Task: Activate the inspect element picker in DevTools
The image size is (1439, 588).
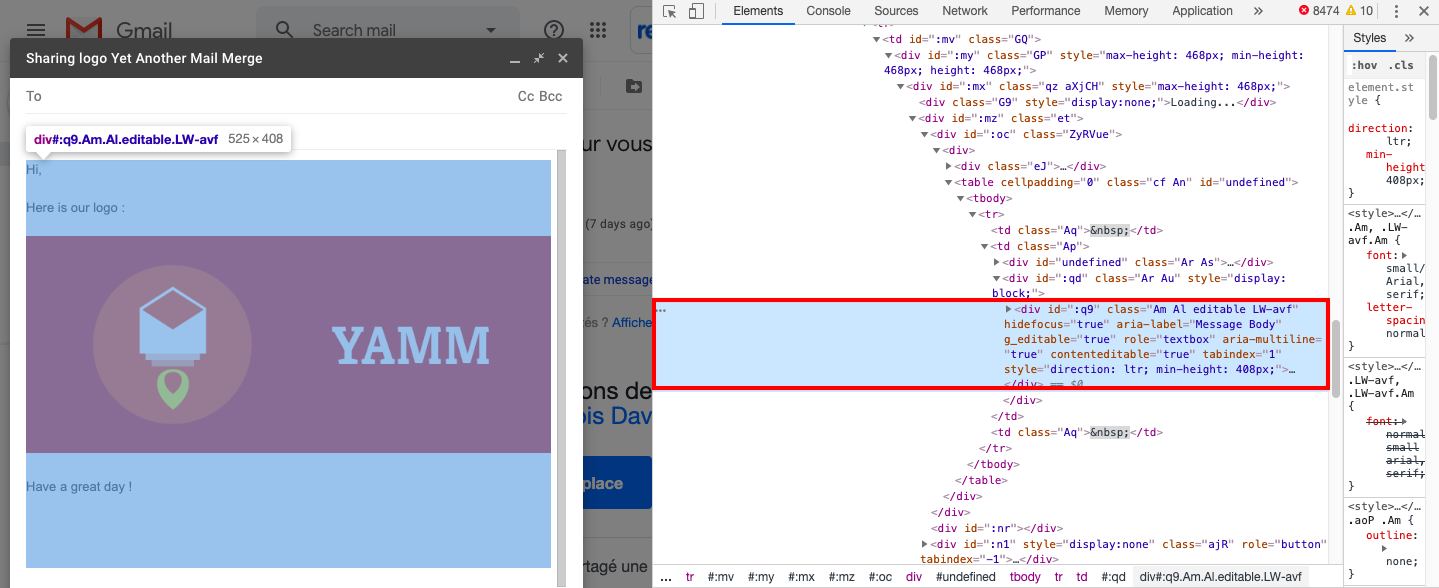Action: (x=670, y=11)
